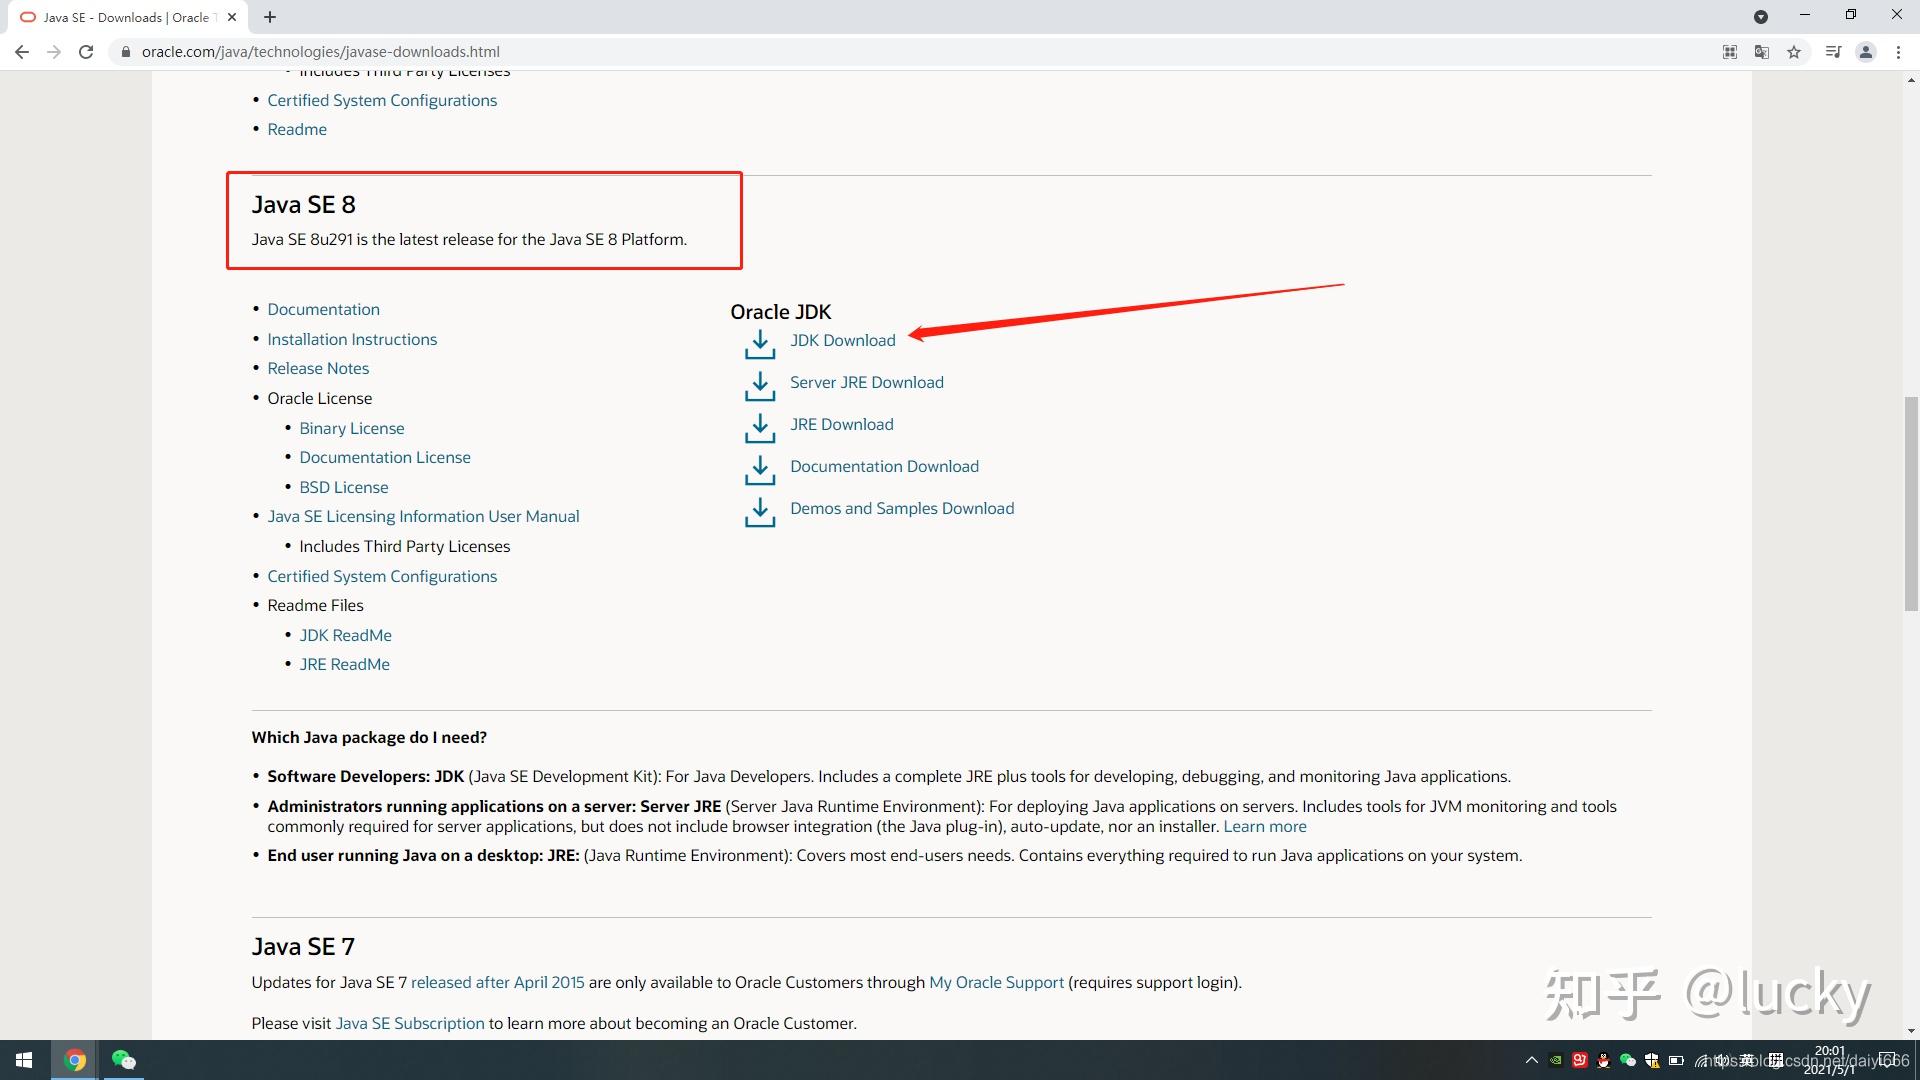Open the BSD License link
This screenshot has height=1080, width=1920.
pos(344,487)
